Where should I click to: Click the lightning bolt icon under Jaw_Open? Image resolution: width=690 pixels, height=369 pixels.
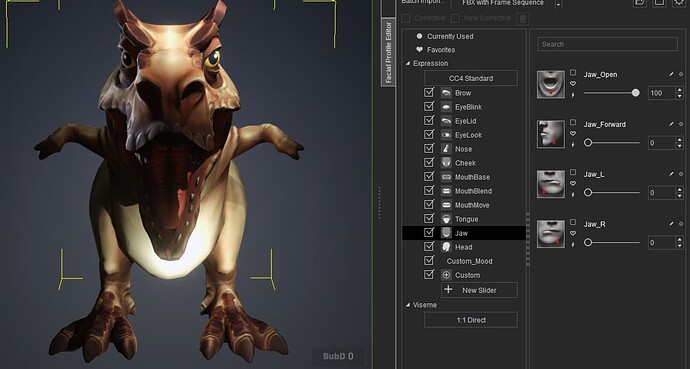573,95
